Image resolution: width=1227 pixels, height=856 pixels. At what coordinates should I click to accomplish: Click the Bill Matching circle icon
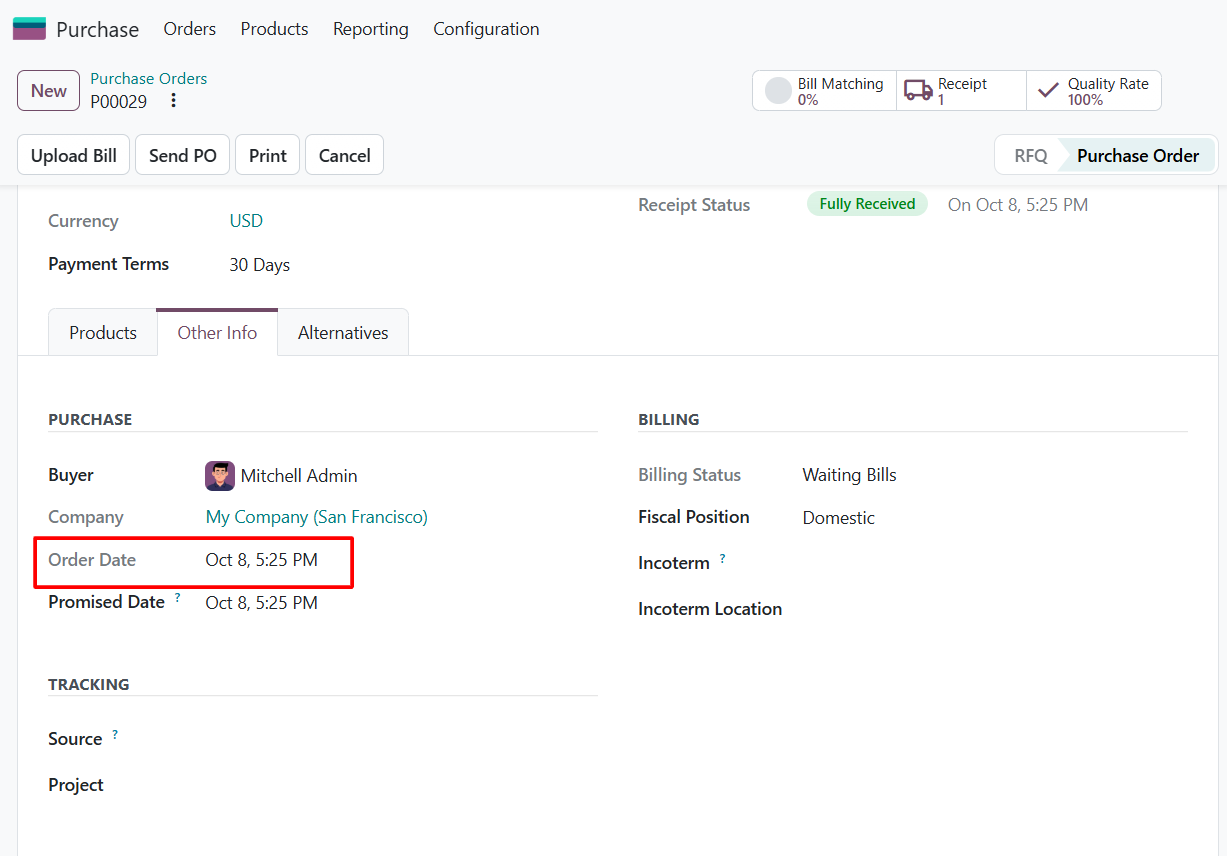778,91
